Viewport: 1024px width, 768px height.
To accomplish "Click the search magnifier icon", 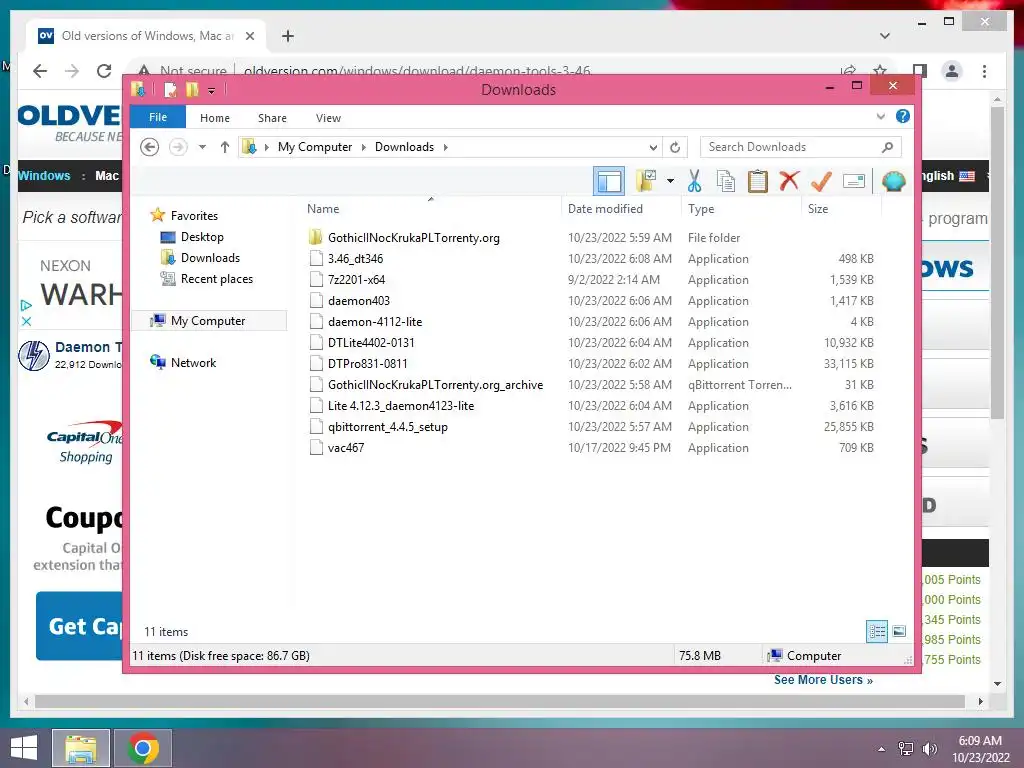I will [887, 147].
